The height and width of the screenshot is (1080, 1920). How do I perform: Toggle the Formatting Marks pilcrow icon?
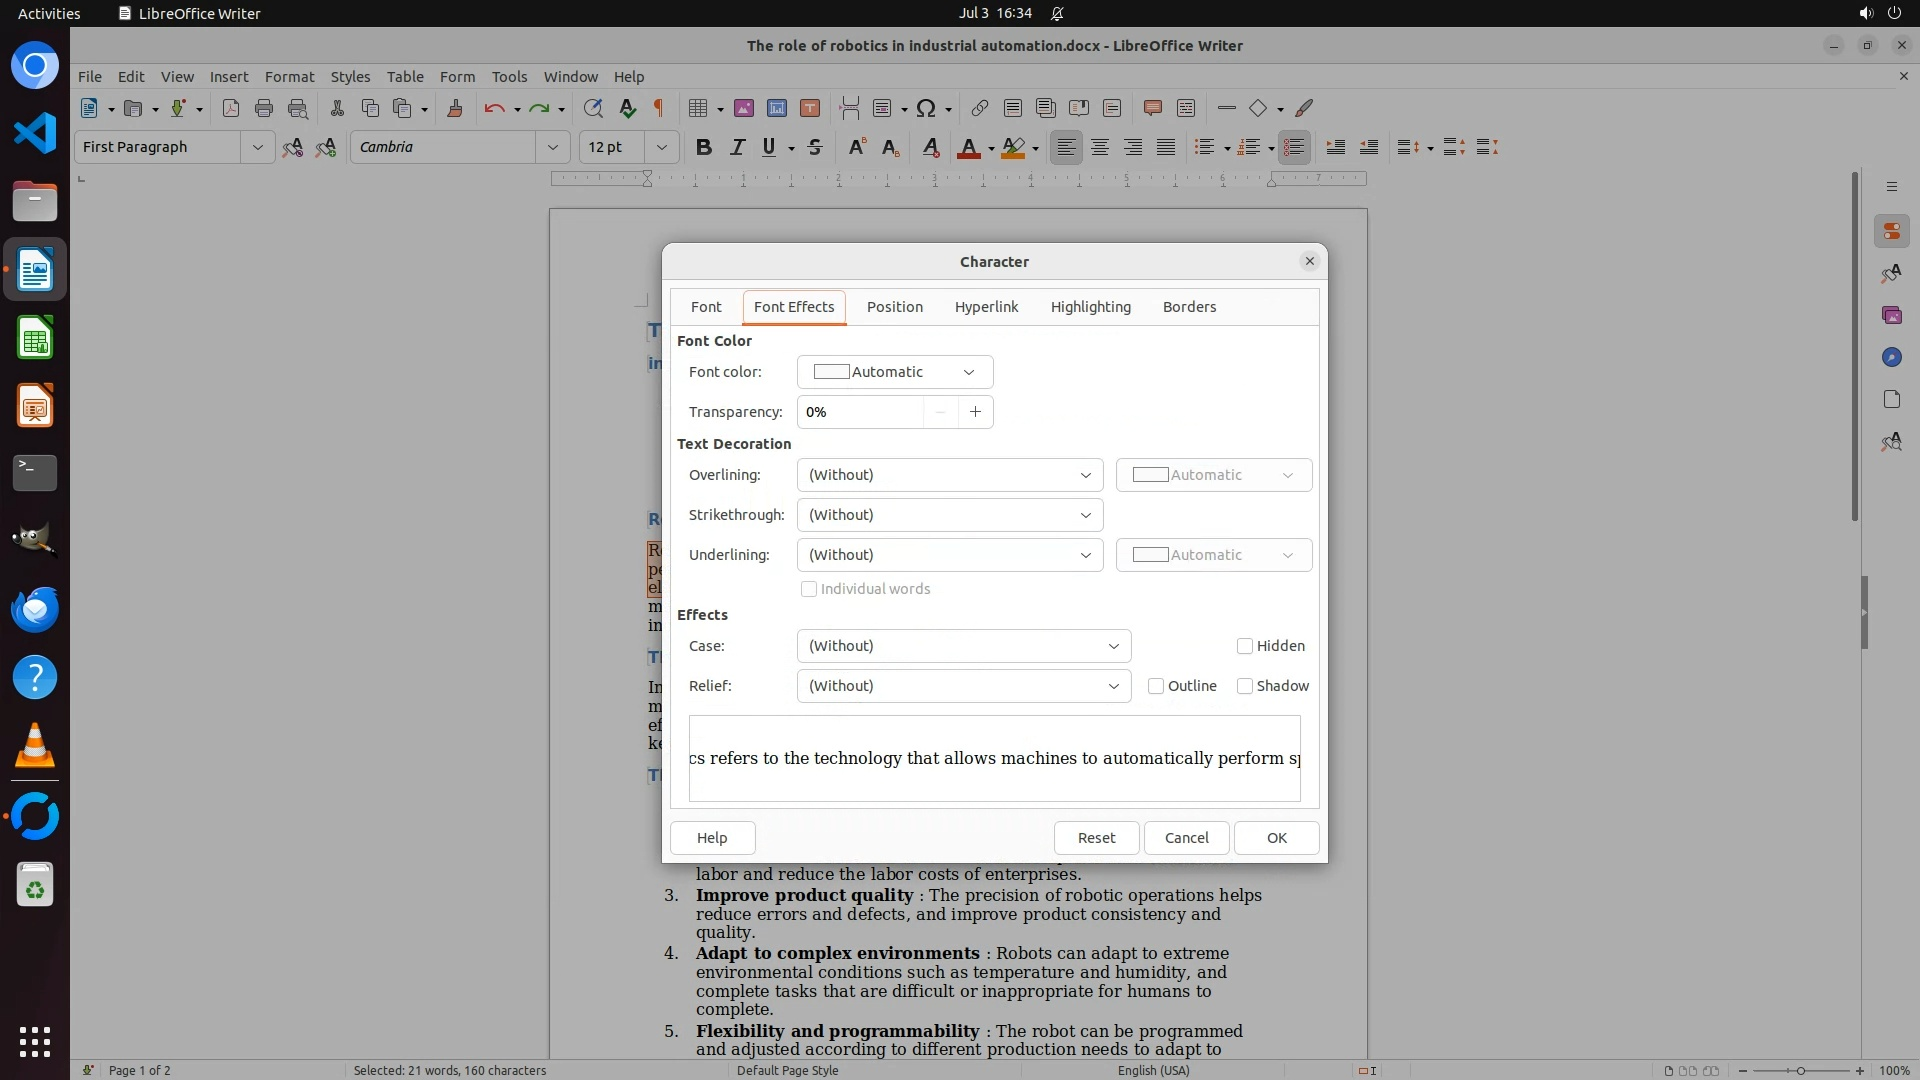(x=659, y=108)
